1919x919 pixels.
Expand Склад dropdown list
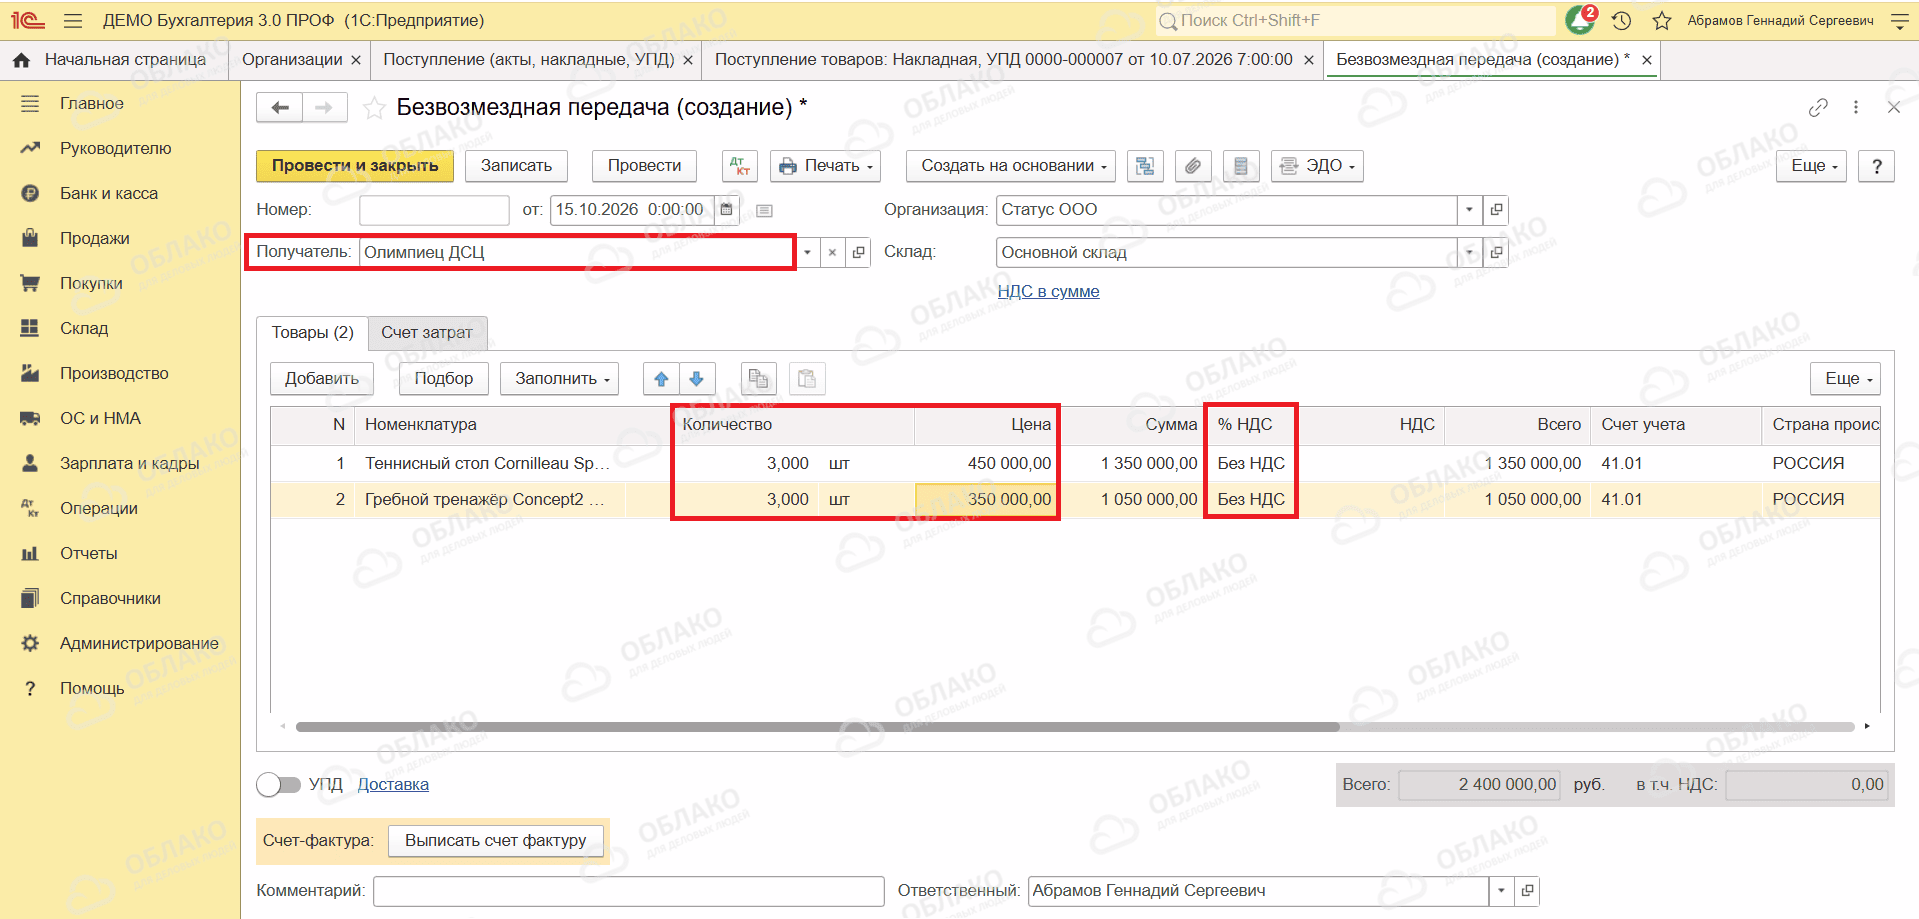point(1469,253)
